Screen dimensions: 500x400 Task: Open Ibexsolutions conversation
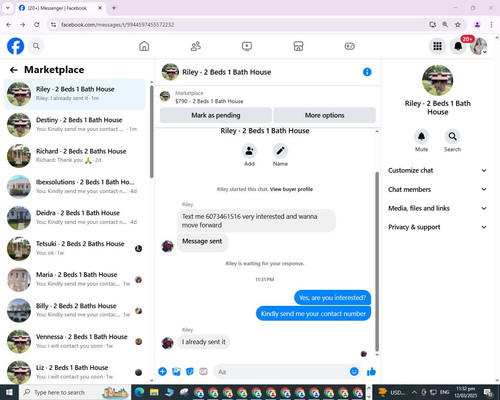pyautogui.click(x=75, y=187)
